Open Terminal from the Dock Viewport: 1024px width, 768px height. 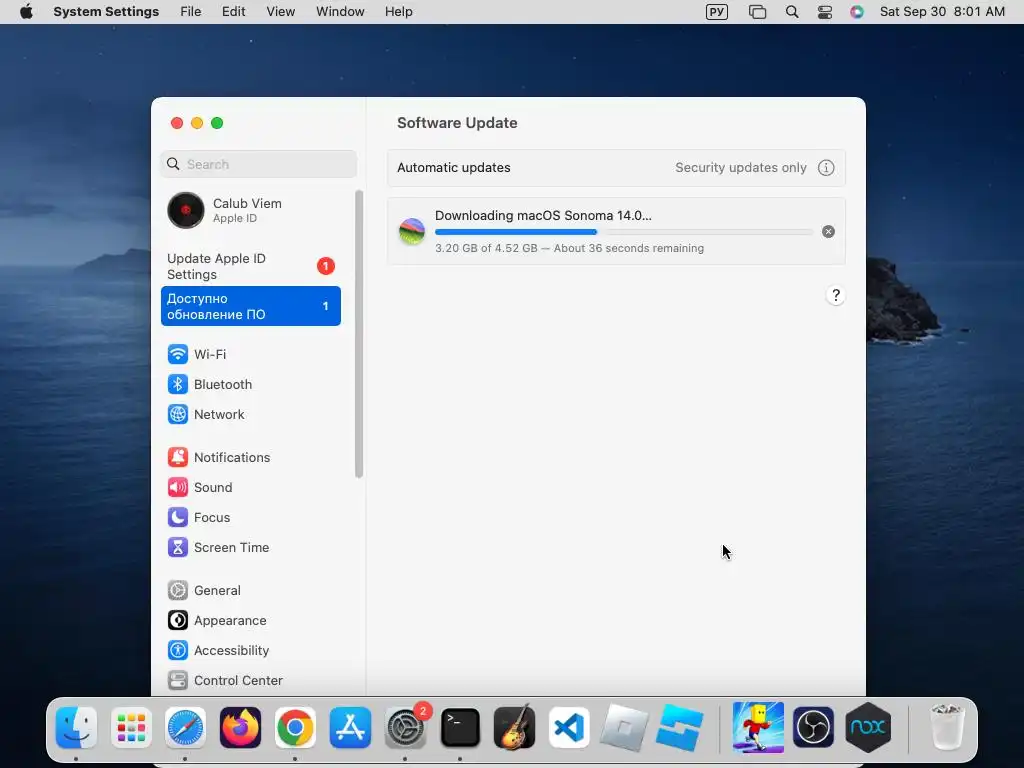click(460, 727)
